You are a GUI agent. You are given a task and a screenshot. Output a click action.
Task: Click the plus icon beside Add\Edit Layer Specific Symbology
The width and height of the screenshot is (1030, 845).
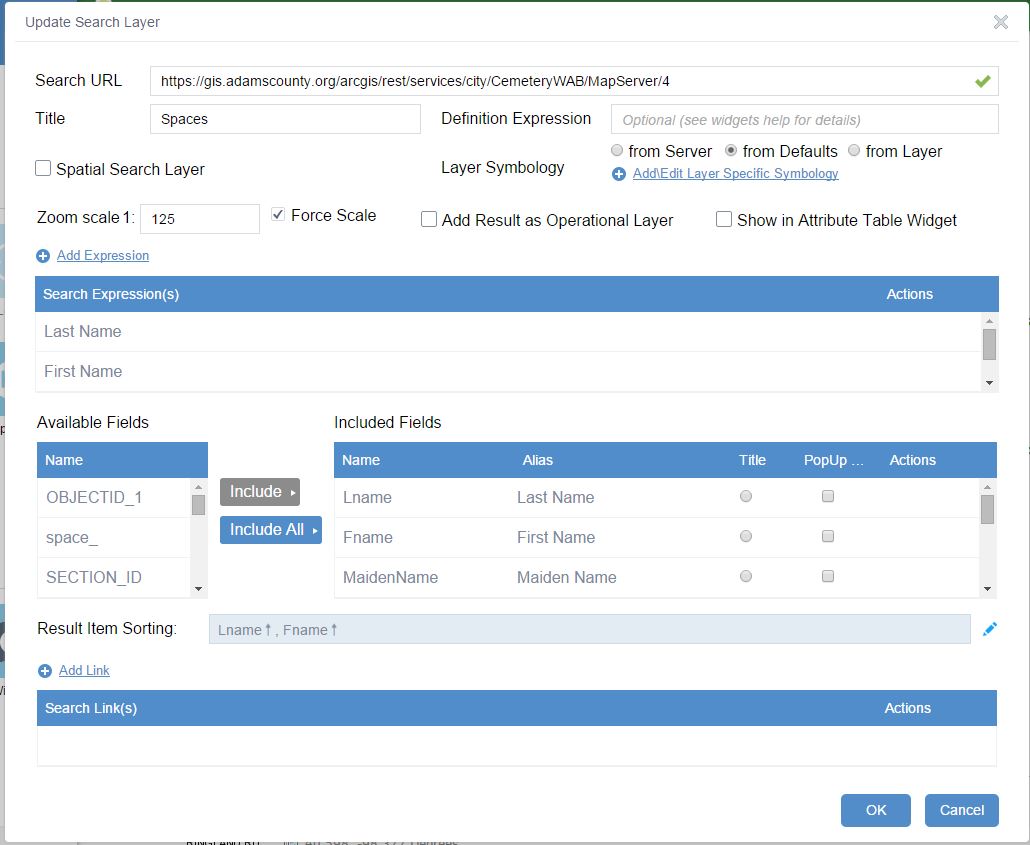point(619,174)
